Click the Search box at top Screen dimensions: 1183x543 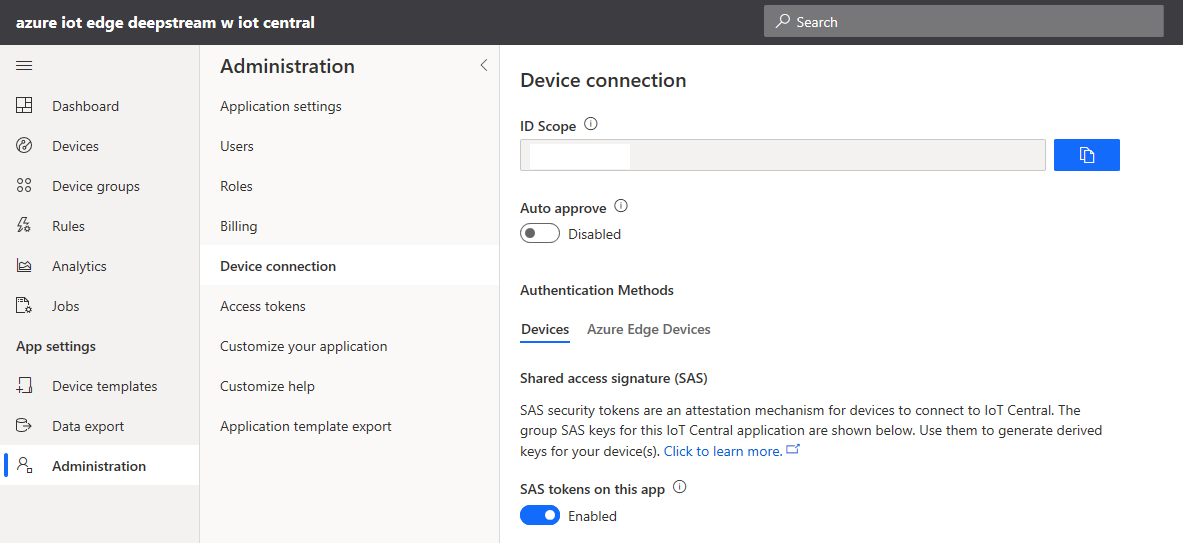[x=963, y=22]
